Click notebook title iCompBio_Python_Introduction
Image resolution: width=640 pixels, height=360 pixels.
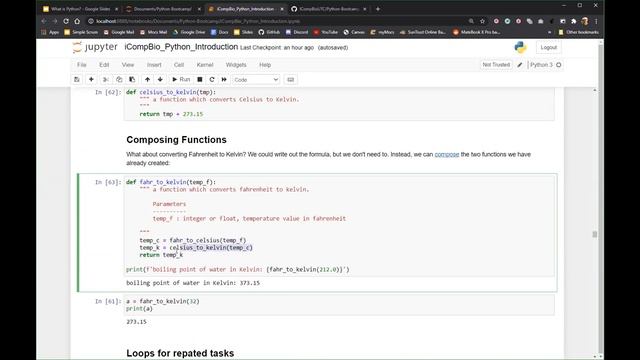tap(181, 47)
